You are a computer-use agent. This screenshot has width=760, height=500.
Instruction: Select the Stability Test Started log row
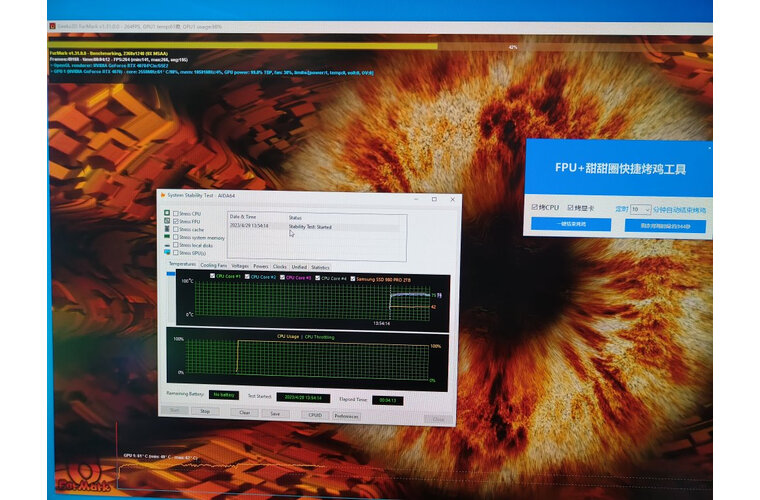tap(310, 227)
